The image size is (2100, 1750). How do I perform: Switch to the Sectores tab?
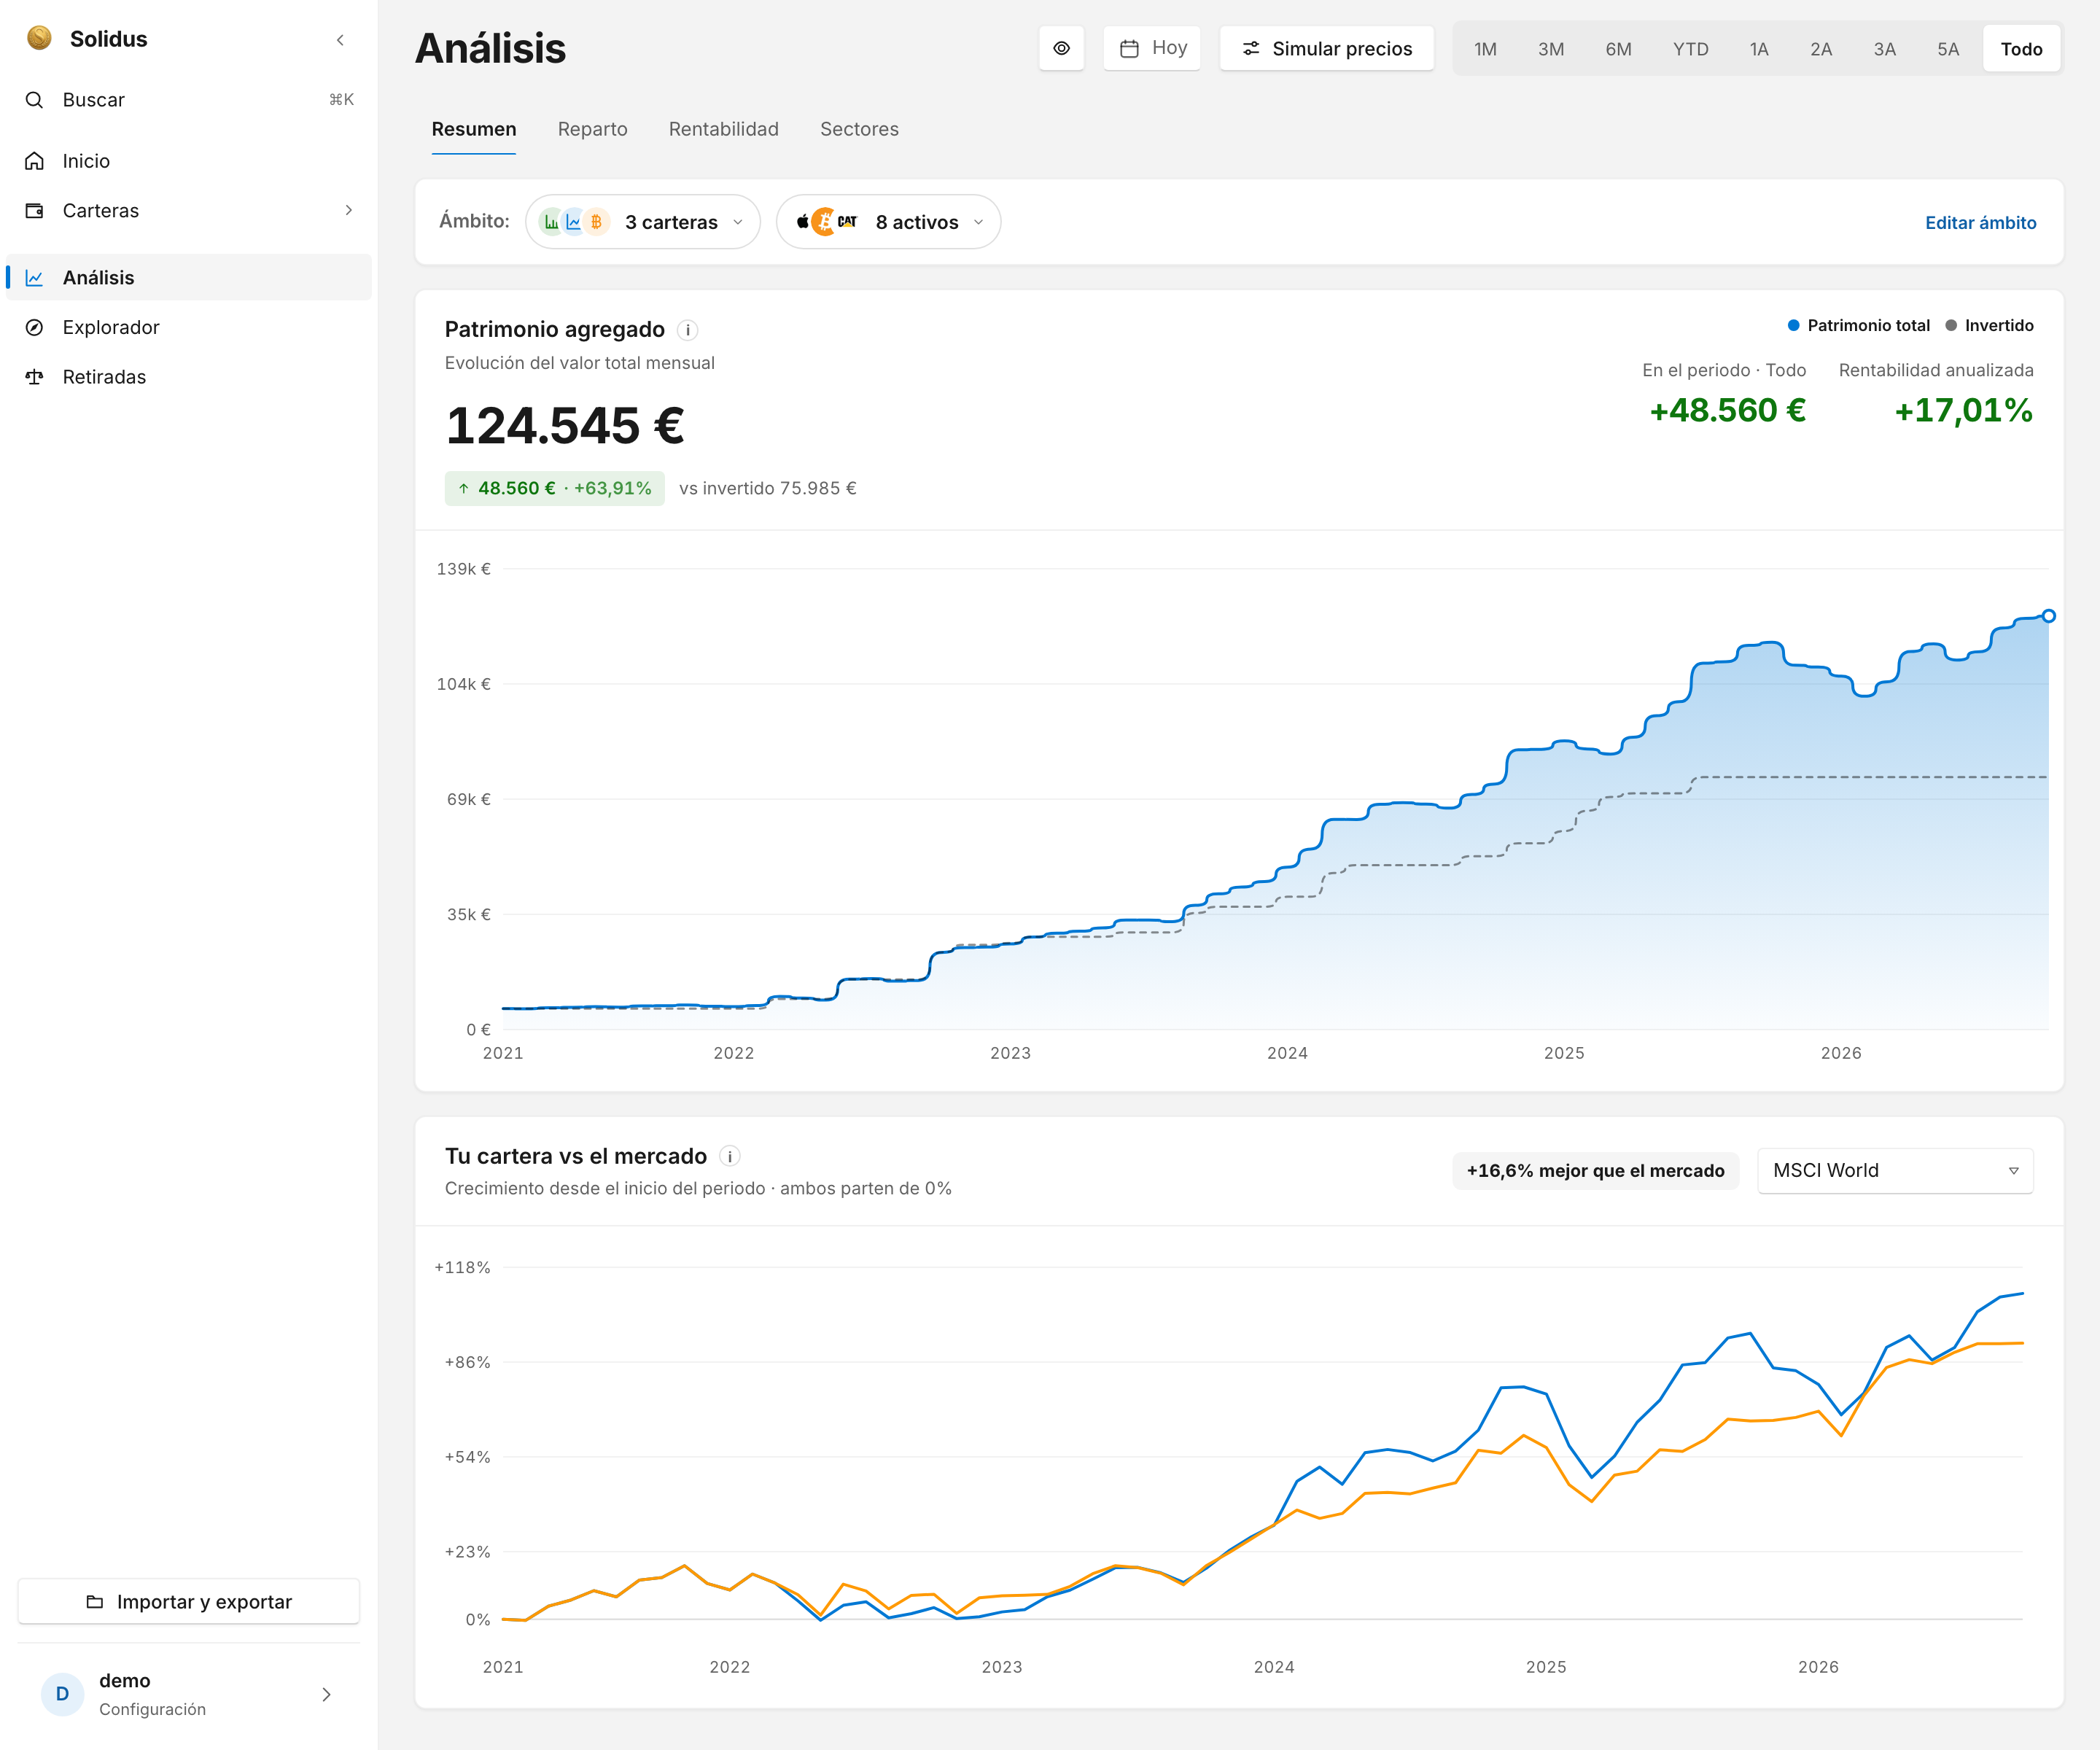tap(859, 129)
